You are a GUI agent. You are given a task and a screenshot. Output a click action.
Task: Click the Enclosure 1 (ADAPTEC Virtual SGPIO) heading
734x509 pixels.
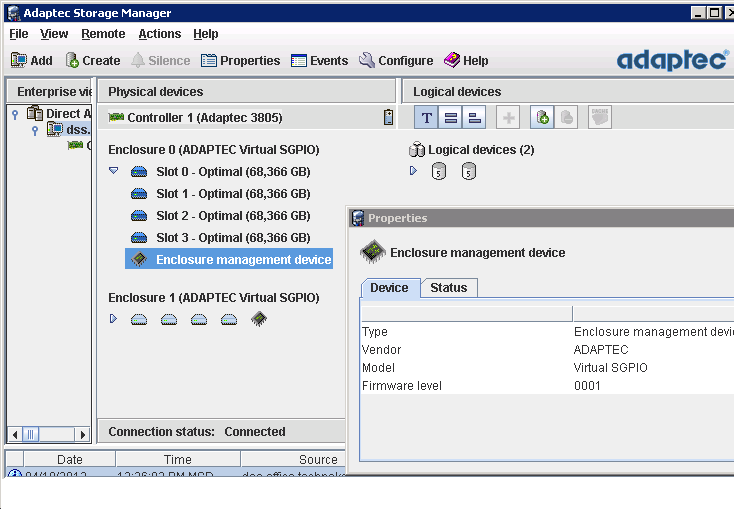[x=214, y=298]
